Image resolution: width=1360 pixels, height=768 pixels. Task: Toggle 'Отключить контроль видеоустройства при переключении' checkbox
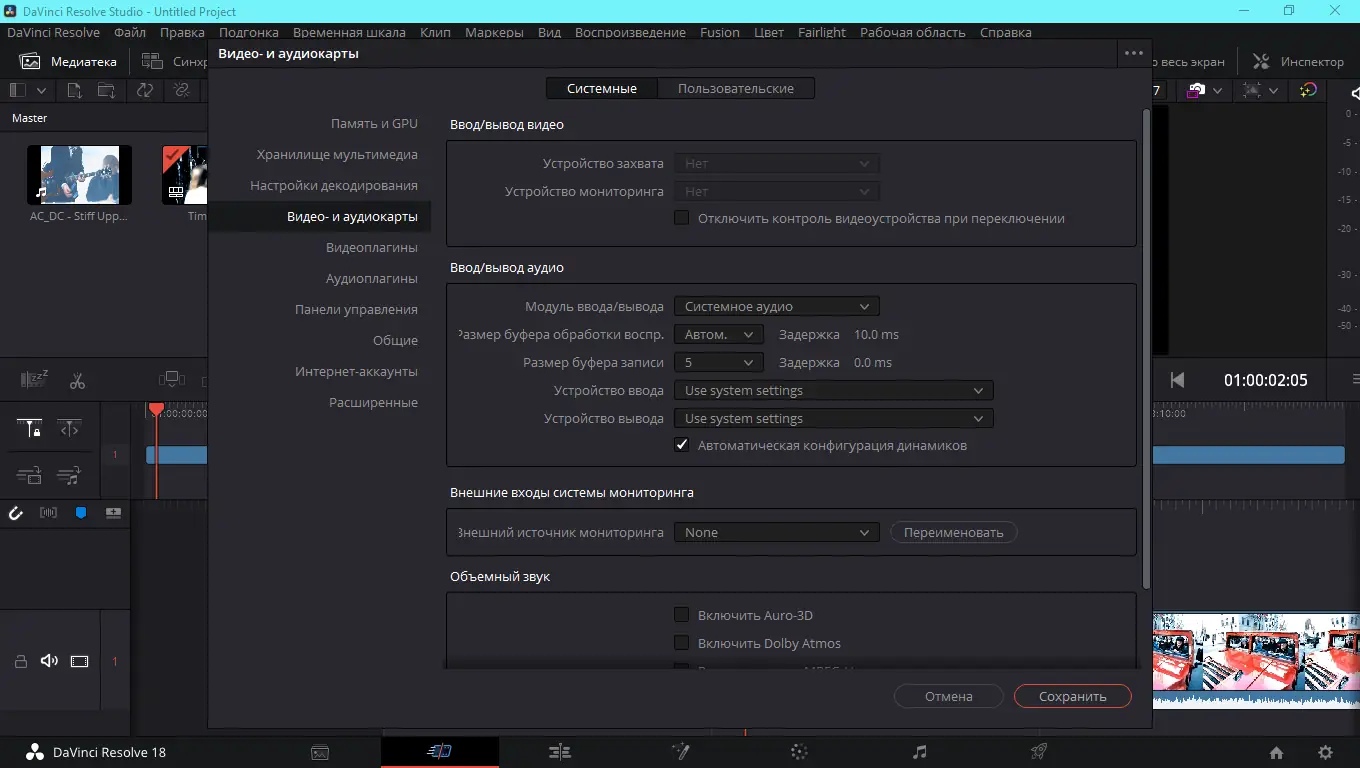682,218
